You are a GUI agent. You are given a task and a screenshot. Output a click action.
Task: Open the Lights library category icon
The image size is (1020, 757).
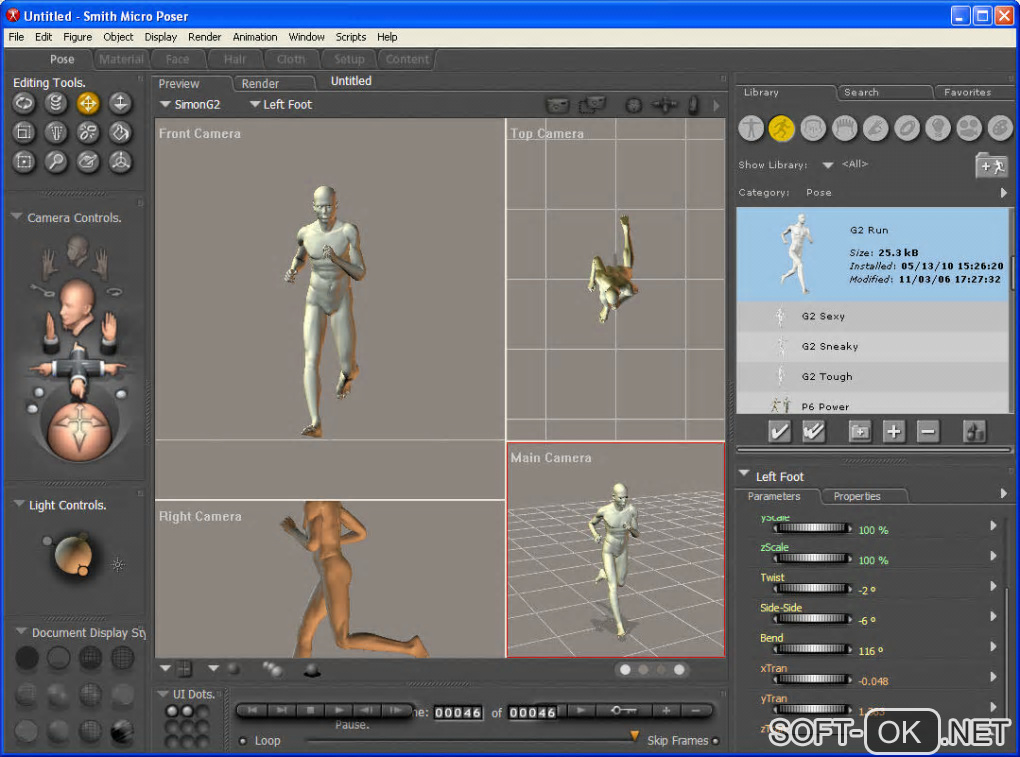tap(937, 128)
